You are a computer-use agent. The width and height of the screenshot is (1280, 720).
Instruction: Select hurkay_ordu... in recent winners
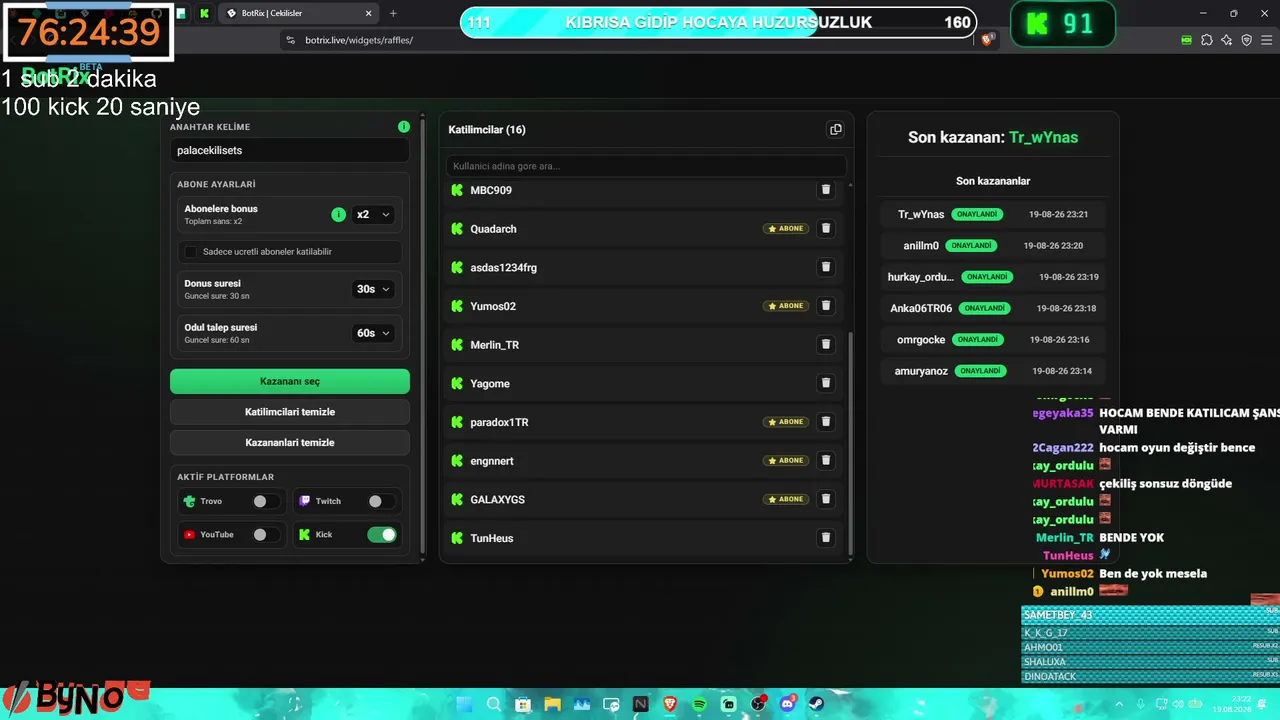pos(993,277)
